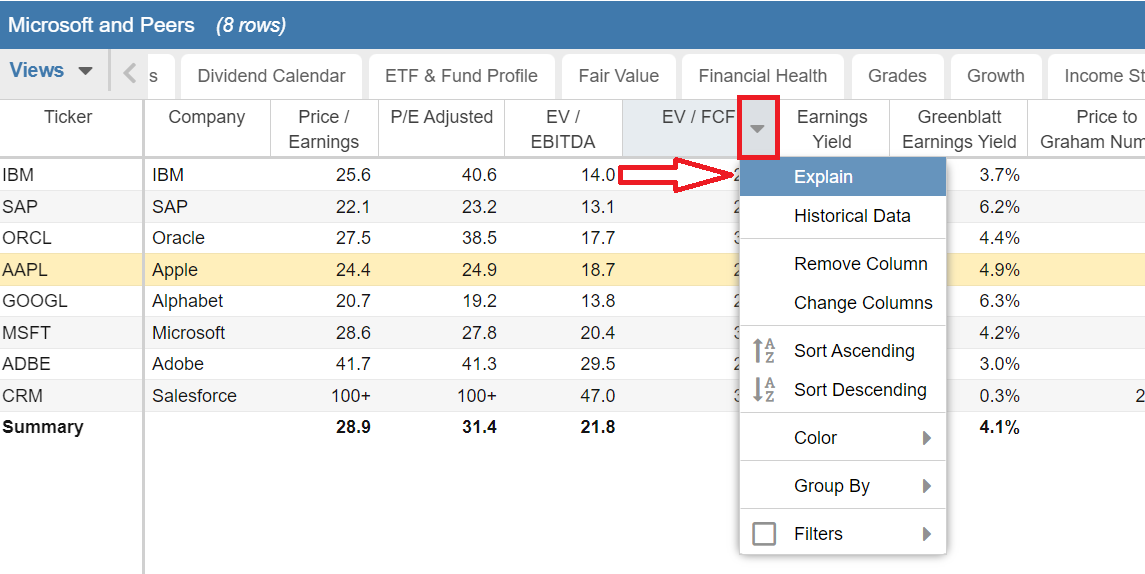The width and height of the screenshot is (1145, 574).
Task: Open the Views dropdown menu
Action: (51, 71)
